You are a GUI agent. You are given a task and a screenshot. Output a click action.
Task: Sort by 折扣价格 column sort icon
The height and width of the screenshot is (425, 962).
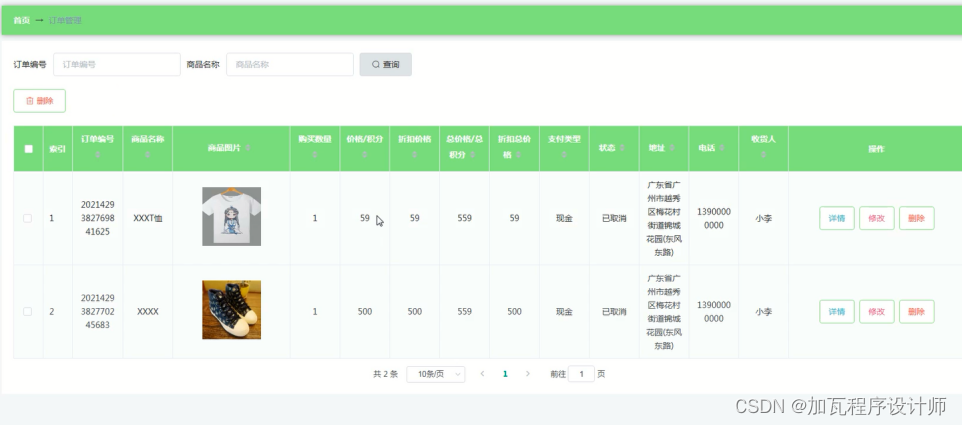(x=414, y=155)
